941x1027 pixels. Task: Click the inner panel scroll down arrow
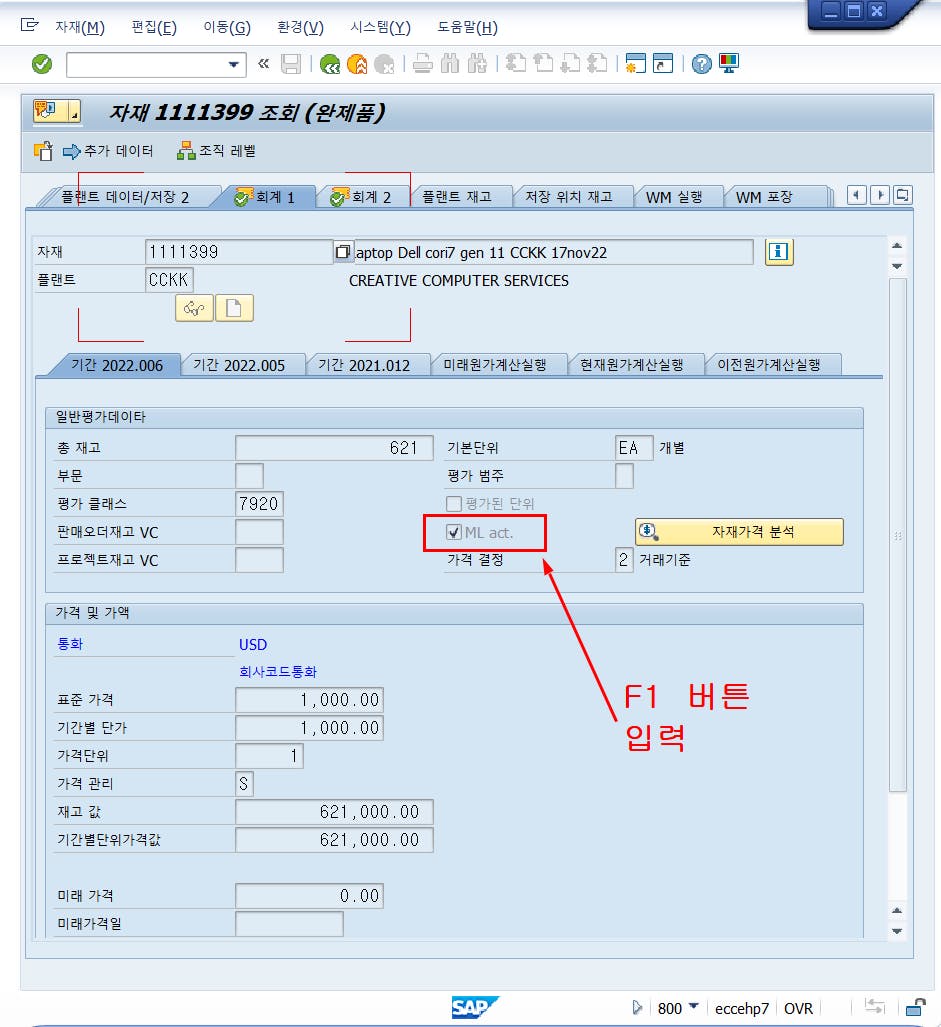[897, 931]
